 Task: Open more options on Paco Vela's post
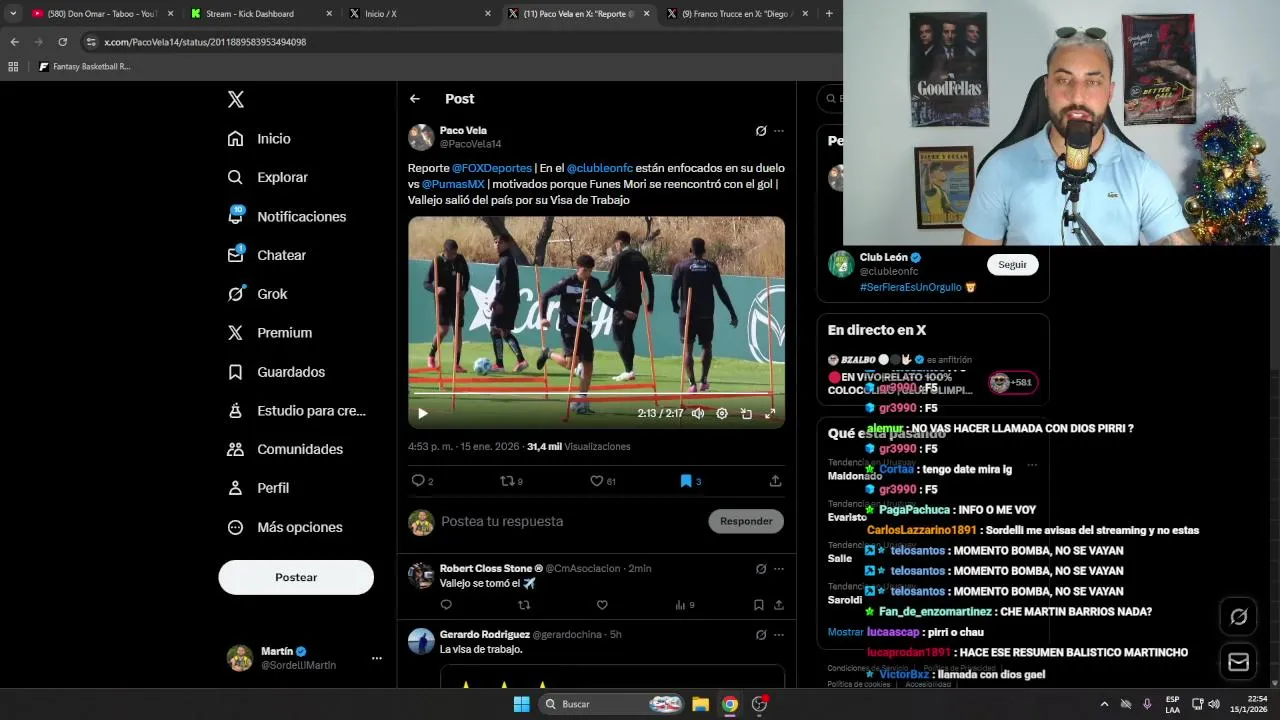pos(779,131)
